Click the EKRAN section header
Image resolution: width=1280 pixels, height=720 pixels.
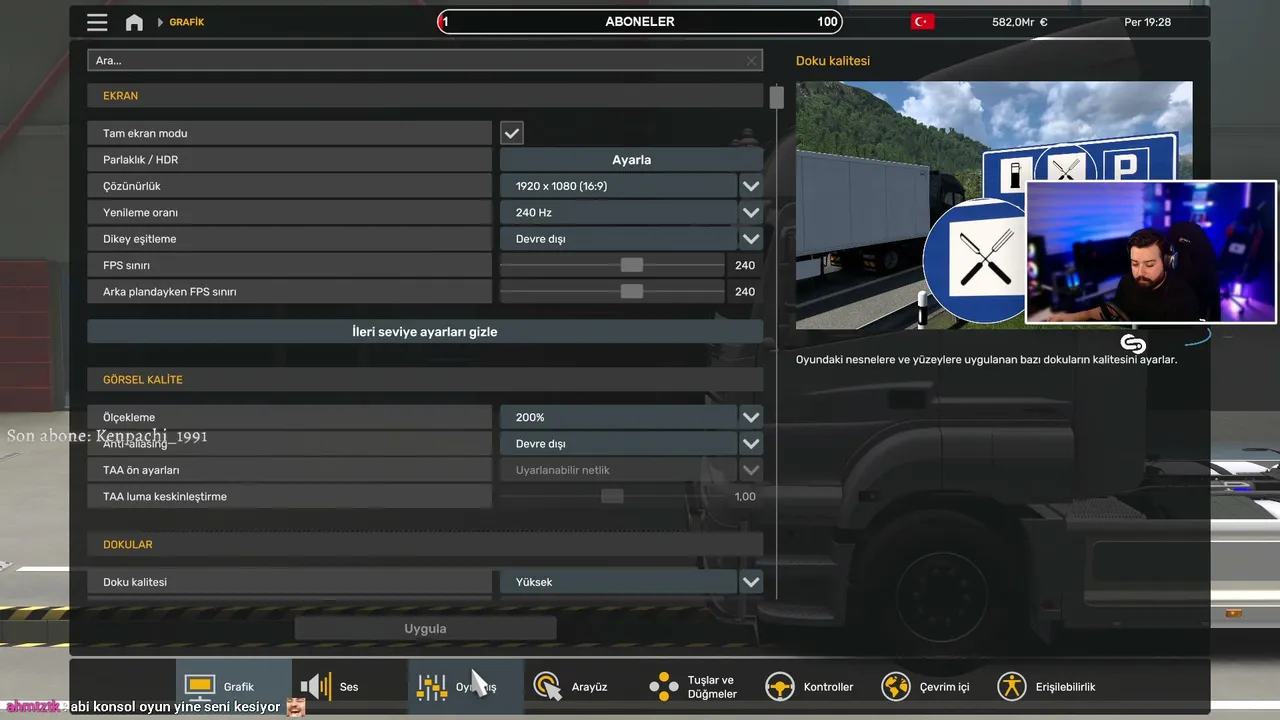425,96
